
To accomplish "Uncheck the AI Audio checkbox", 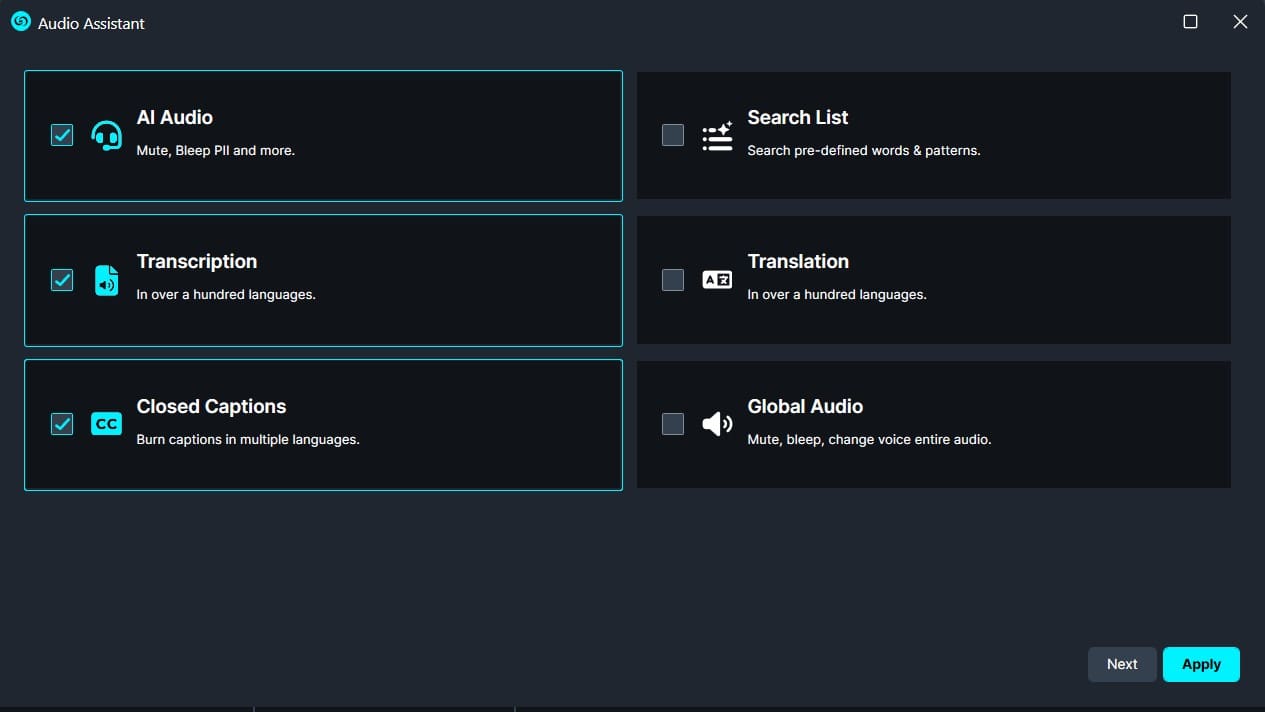I will (x=62, y=135).
